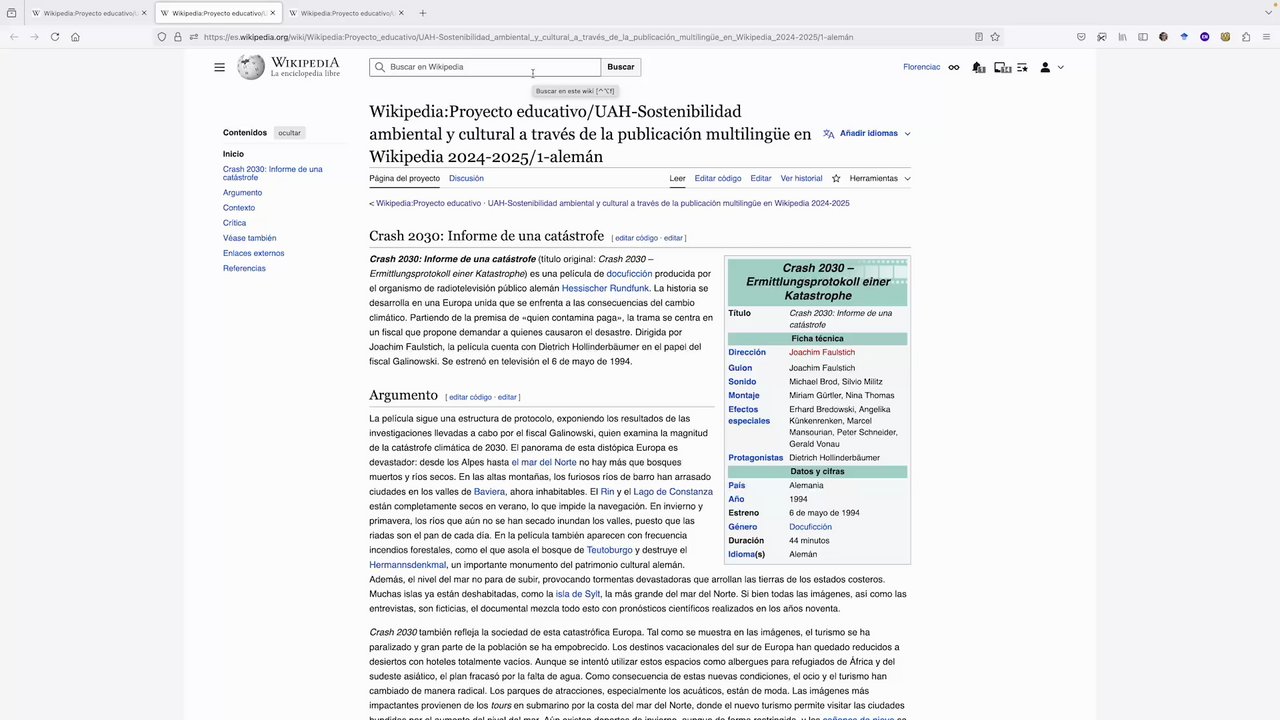Jump to Referencias in contents
This screenshot has width=1280, height=720.
point(244,268)
